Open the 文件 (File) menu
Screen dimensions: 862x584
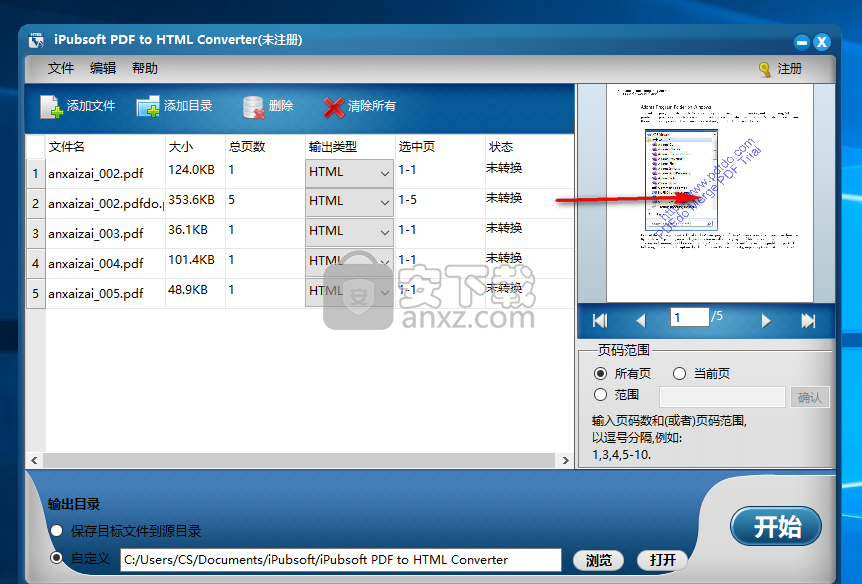click(x=60, y=68)
